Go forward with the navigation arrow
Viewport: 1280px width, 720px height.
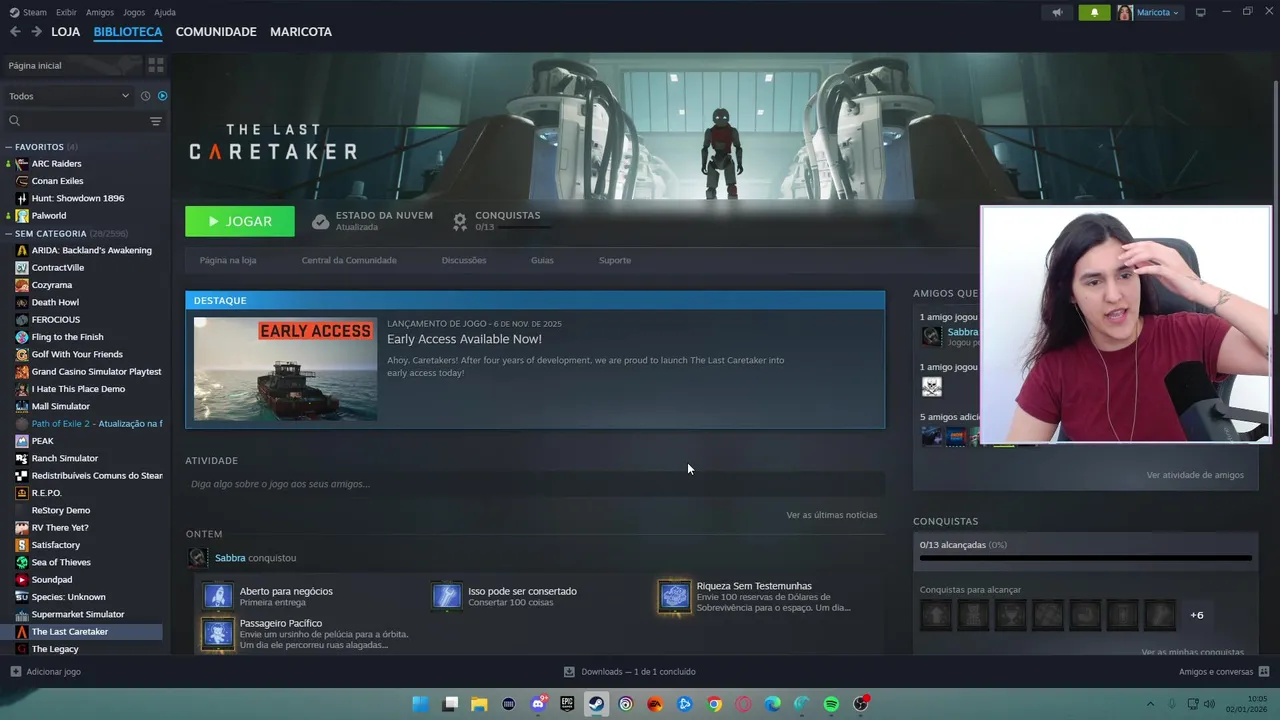click(x=36, y=32)
